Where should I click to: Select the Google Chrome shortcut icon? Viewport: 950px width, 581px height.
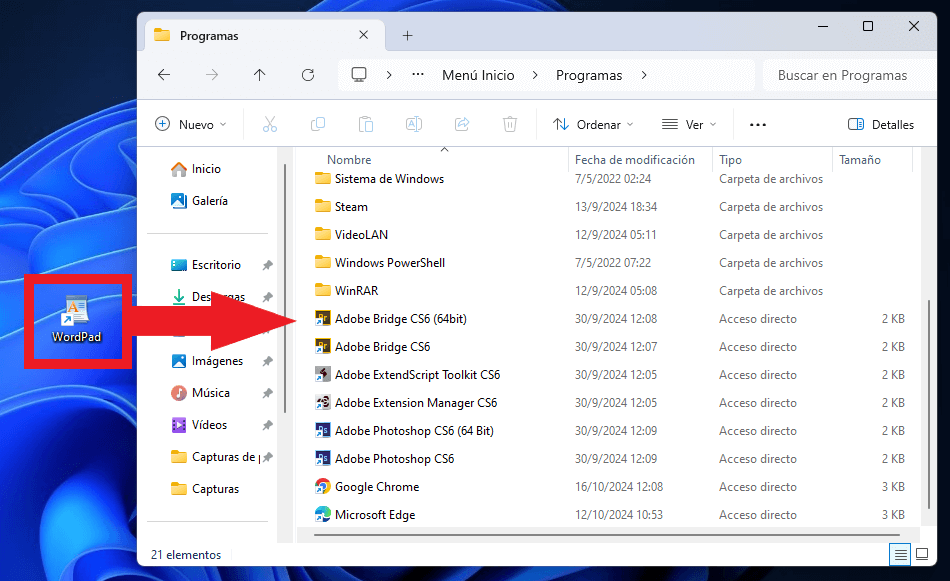322,486
